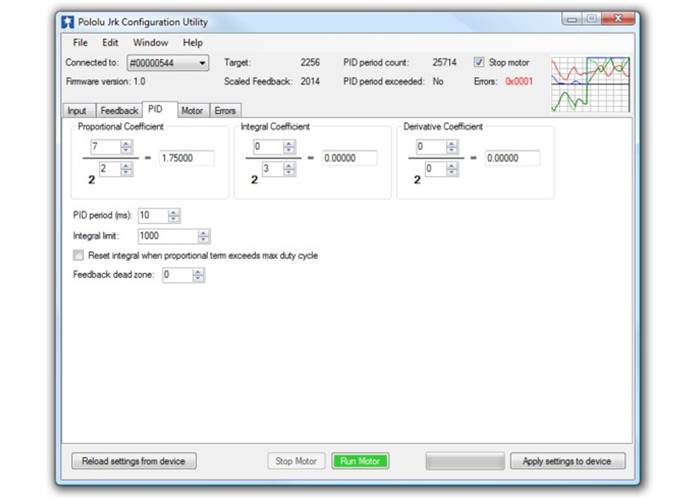Open the Window menu
This screenshot has height=500, width=700.
pos(150,43)
